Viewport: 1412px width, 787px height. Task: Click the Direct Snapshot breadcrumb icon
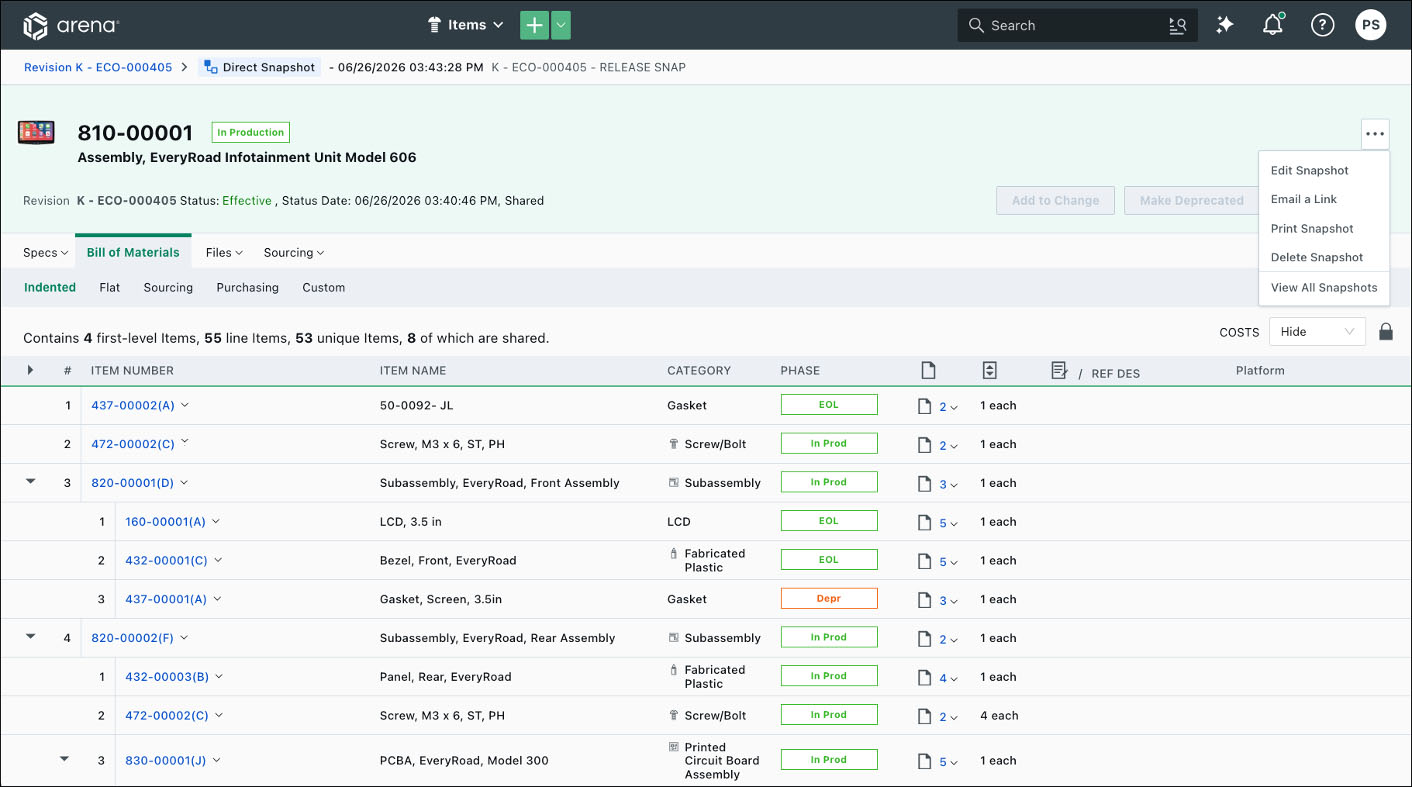[x=210, y=67]
